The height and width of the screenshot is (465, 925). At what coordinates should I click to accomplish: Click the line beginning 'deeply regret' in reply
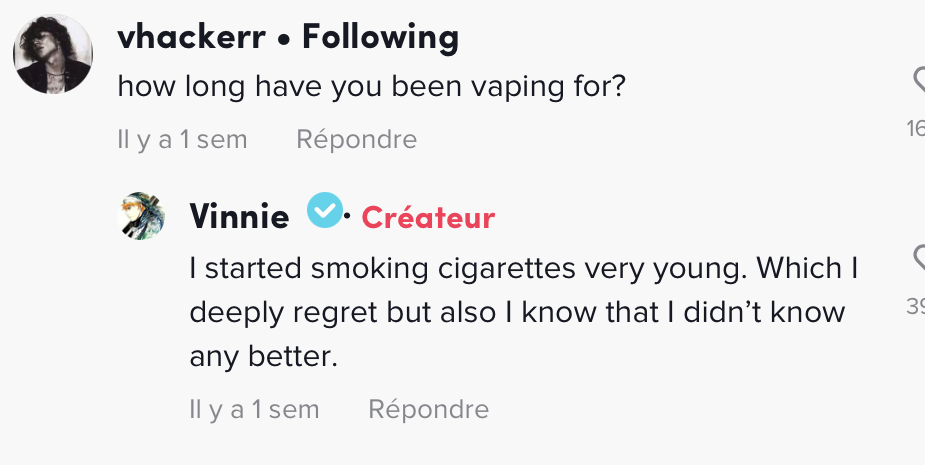(x=517, y=313)
